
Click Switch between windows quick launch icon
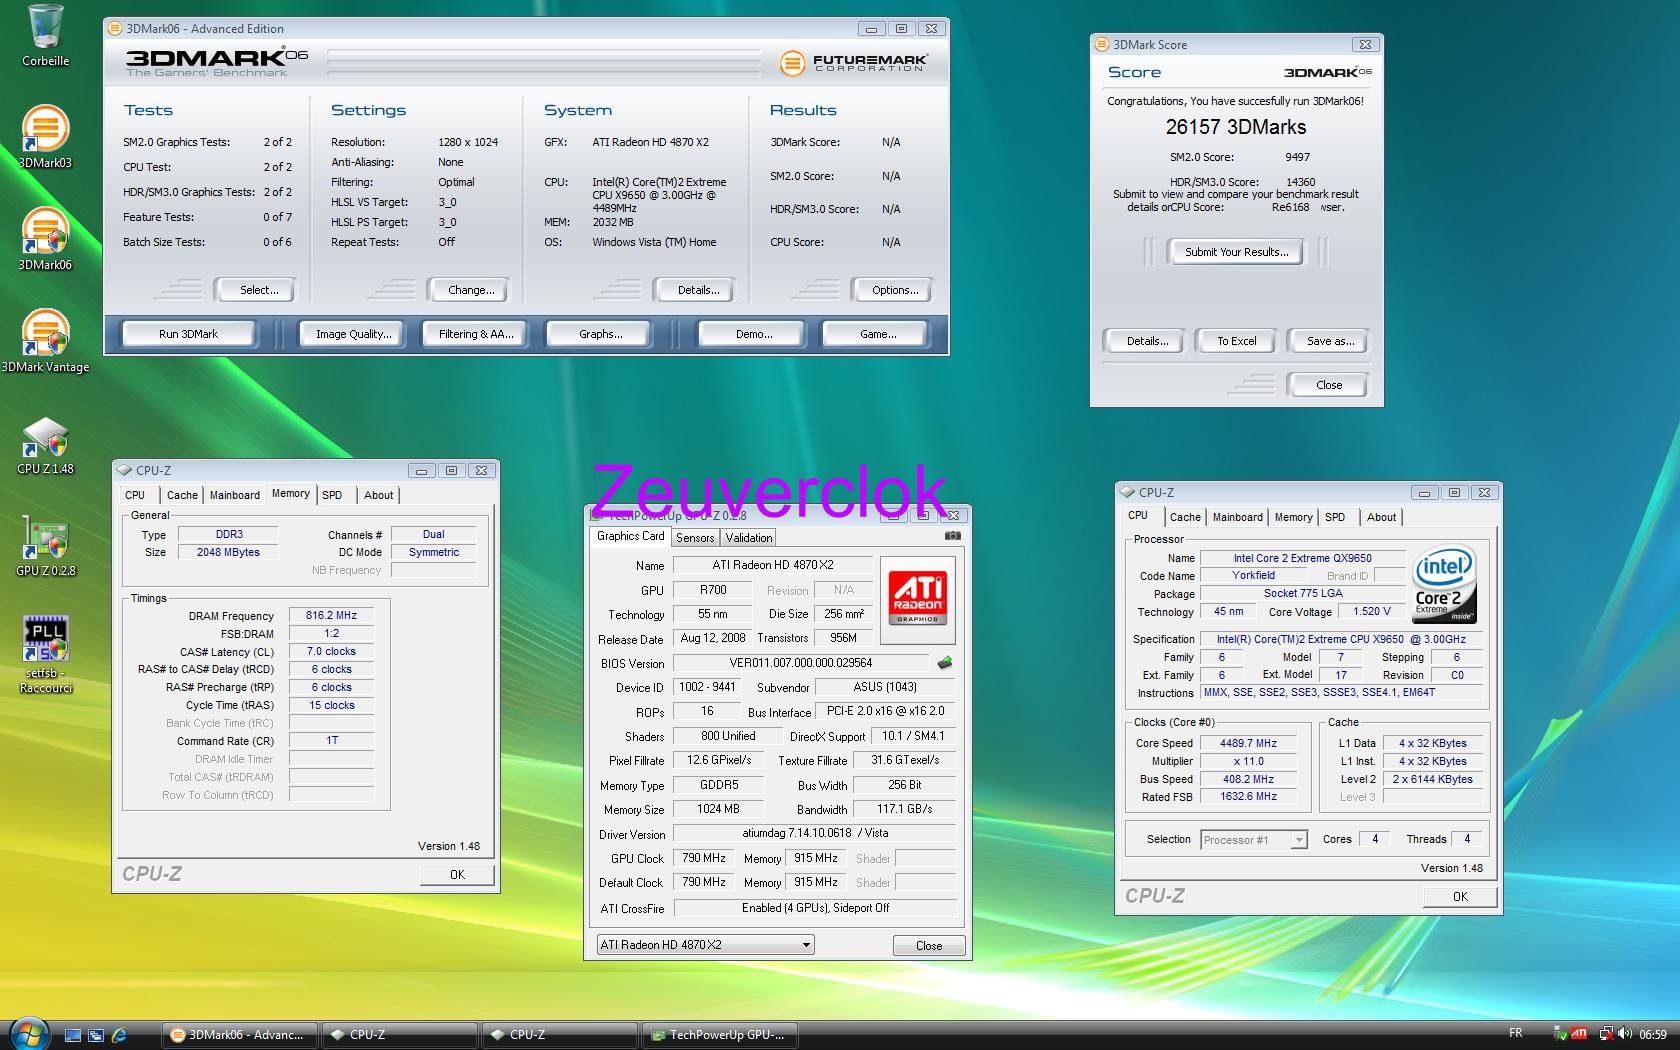96,1035
